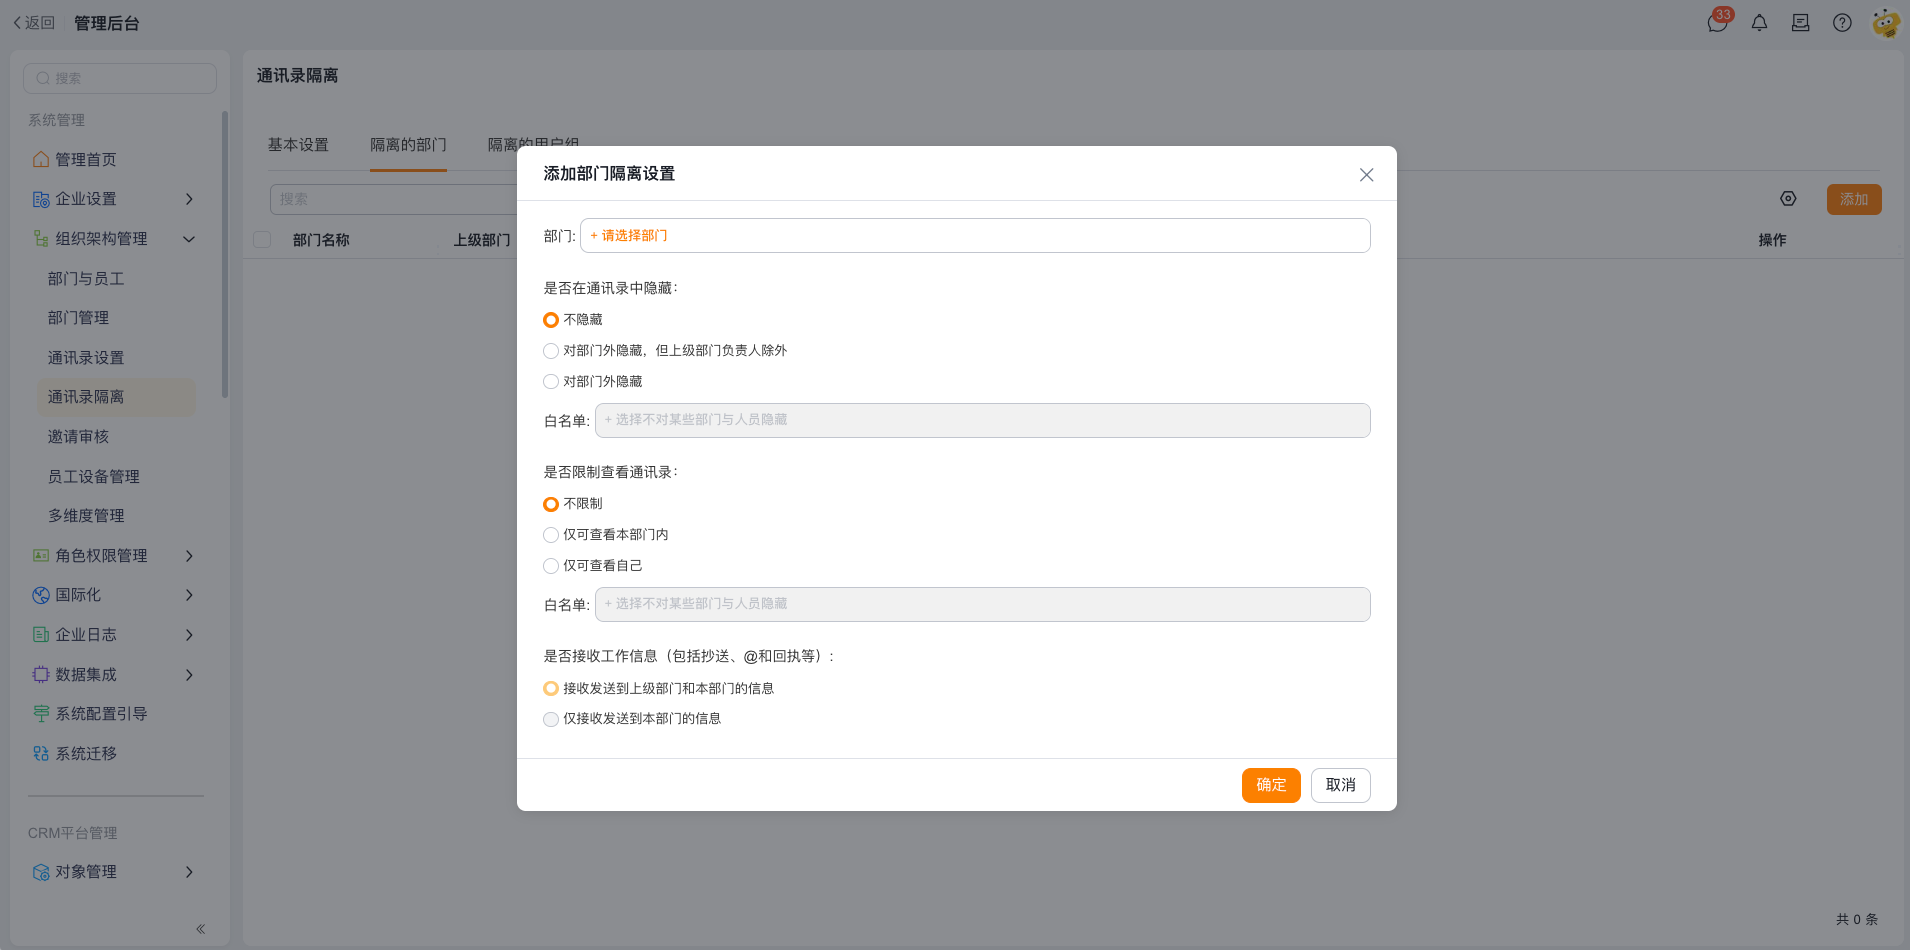Select 不隐藏 radio option
1910x950 pixels.
[551, 320]
